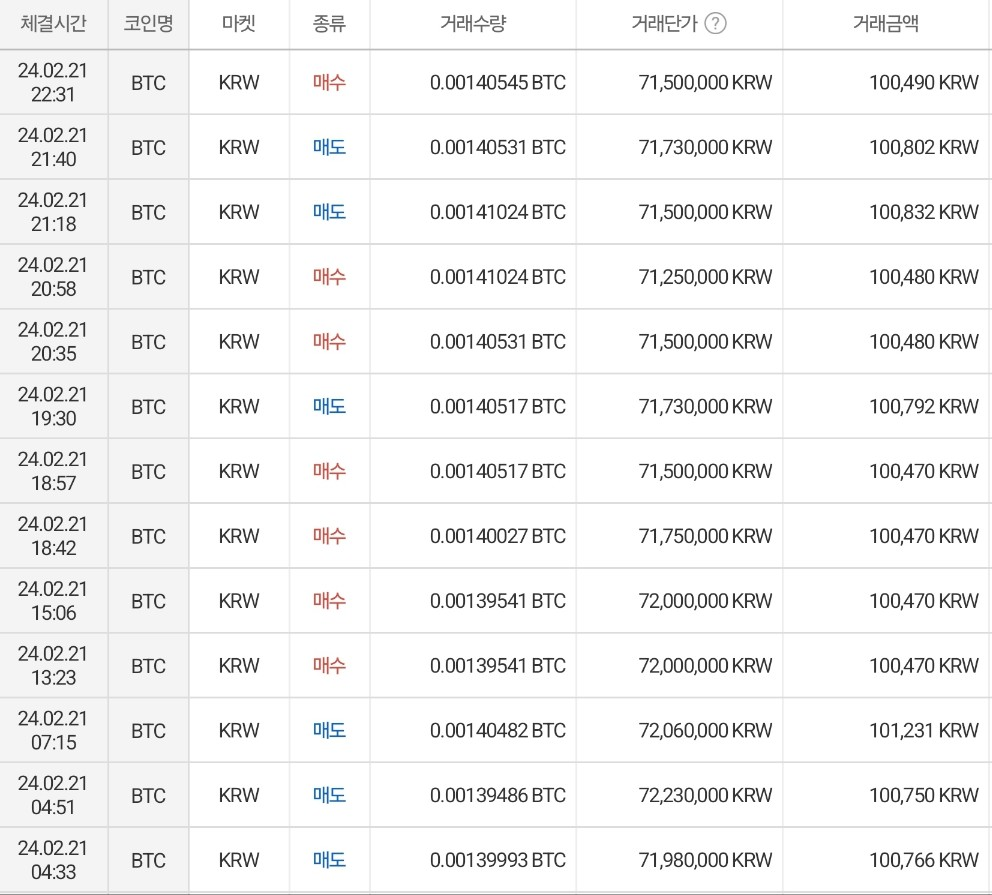
Task: Click amount 100,802 KRW
Action: tap(924, 147)
